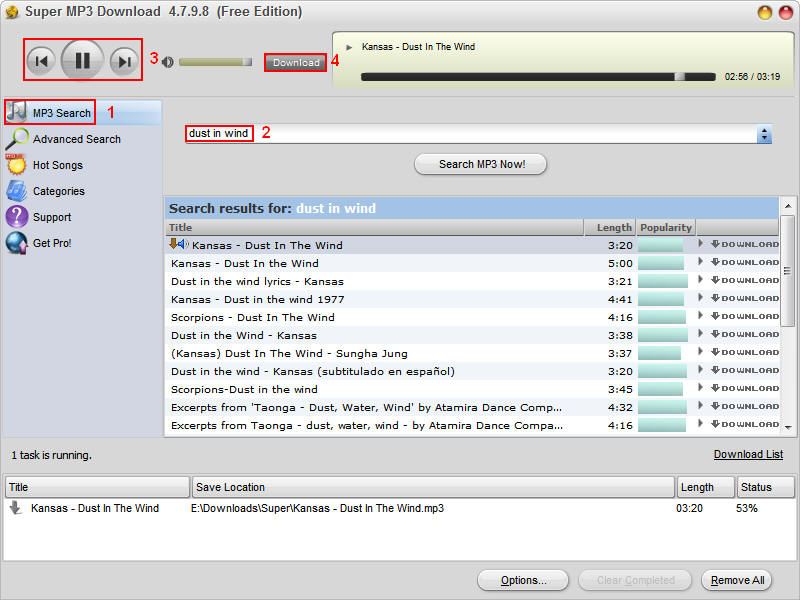The width and height of the screenshot is (800, 600).
Task: Click the Status column header in download list
Action: click(765, 487)
